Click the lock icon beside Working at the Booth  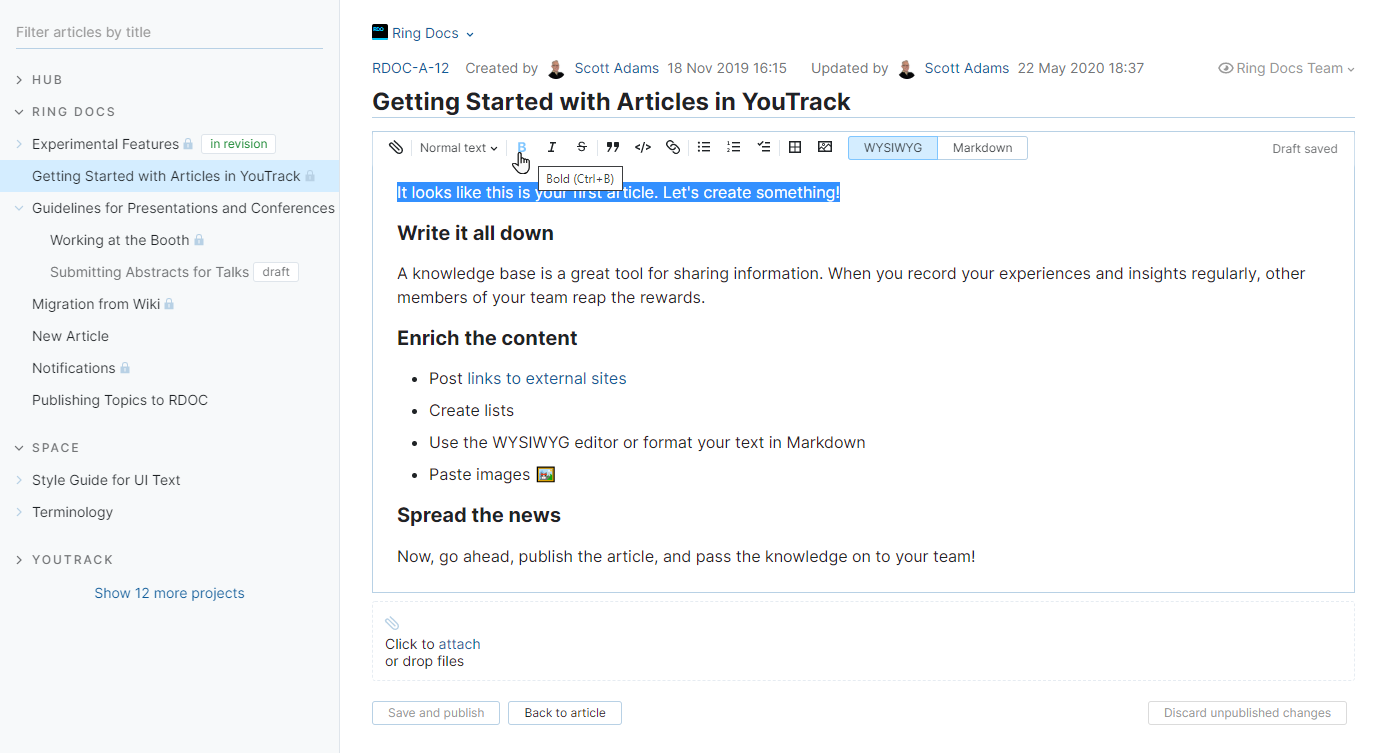(199, 240)
